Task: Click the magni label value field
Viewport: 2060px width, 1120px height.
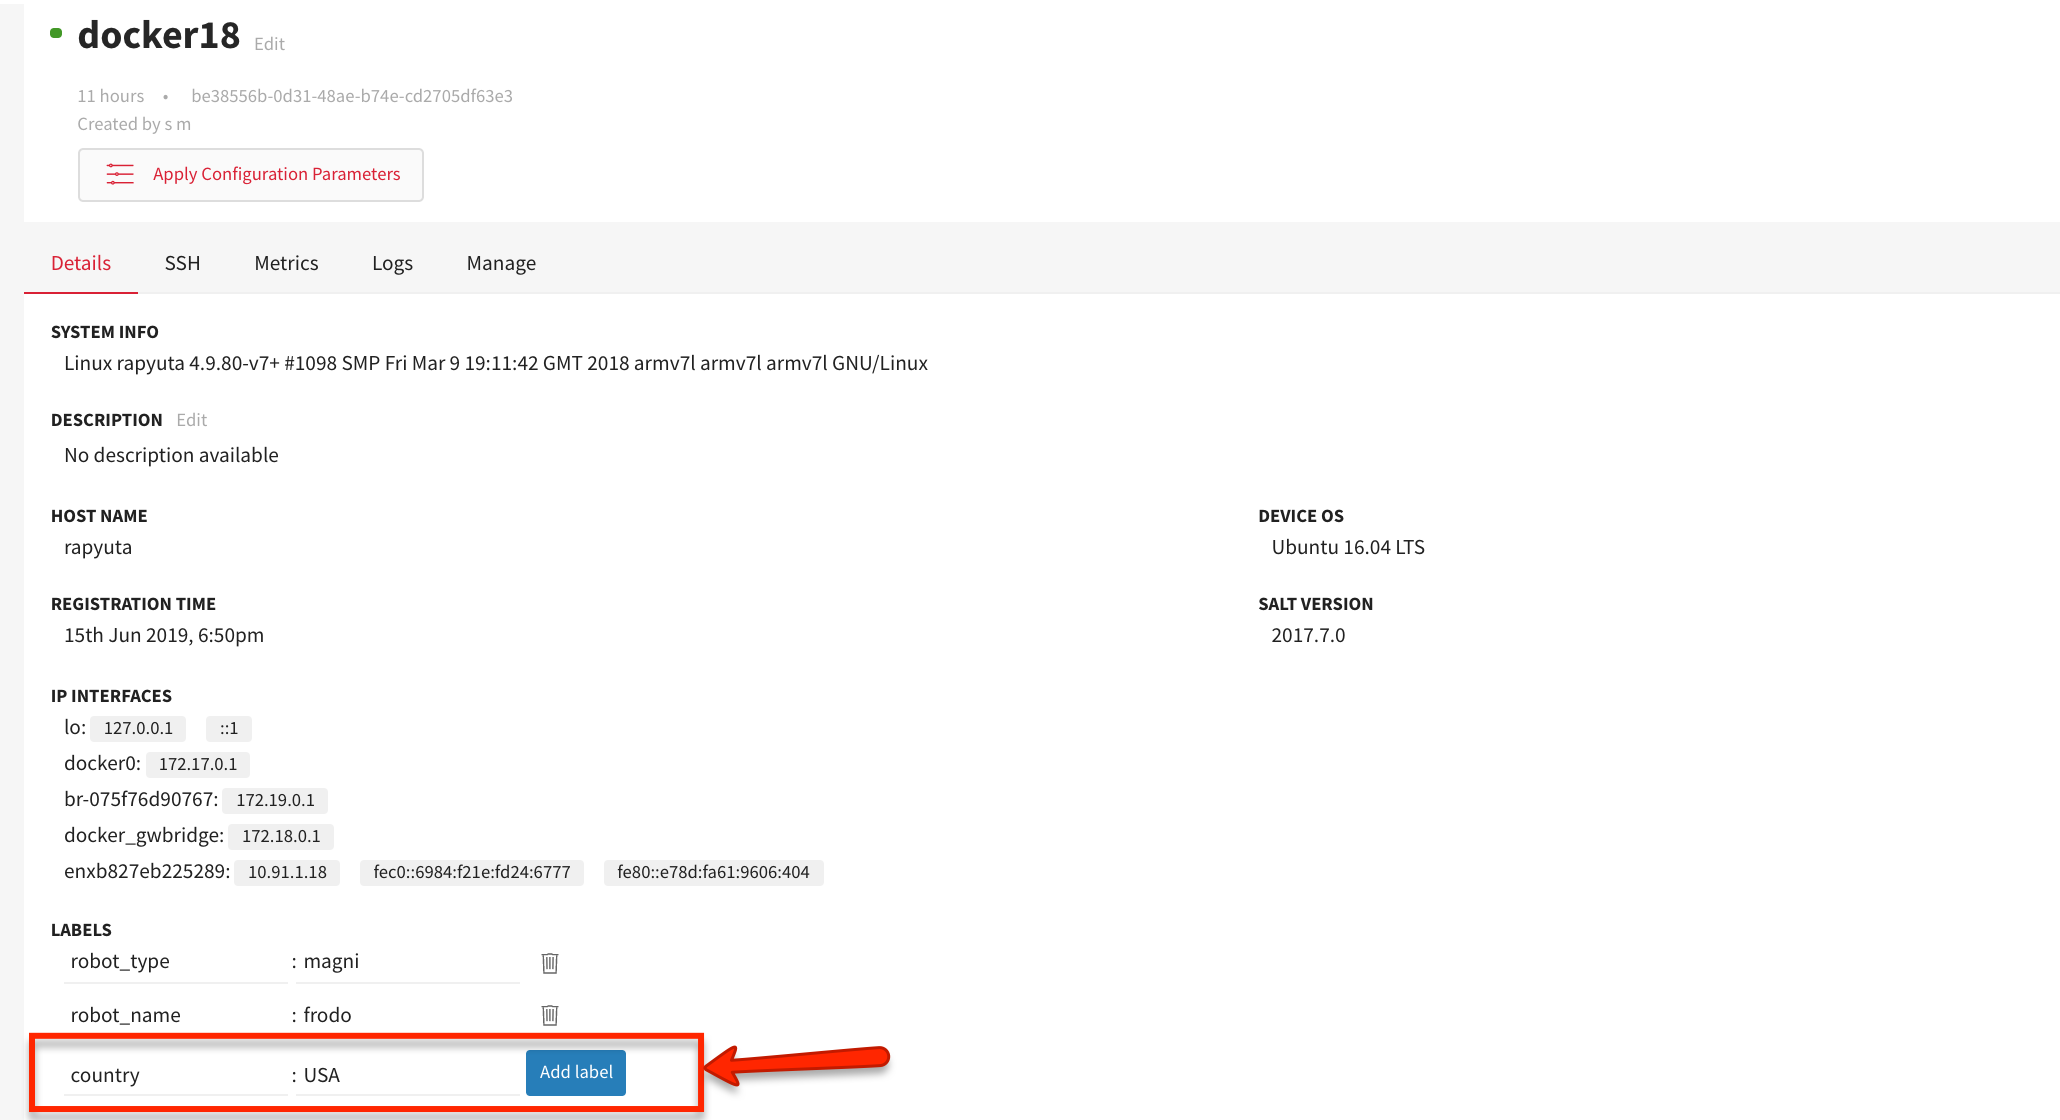Action: tap(407, 962)
